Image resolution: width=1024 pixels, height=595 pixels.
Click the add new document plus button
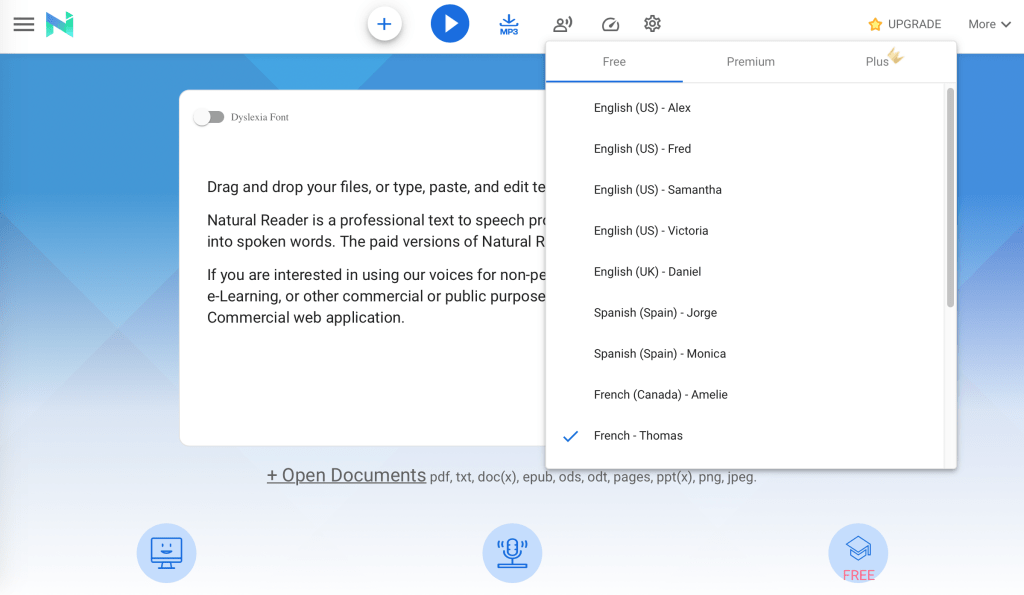pos(384,24)
